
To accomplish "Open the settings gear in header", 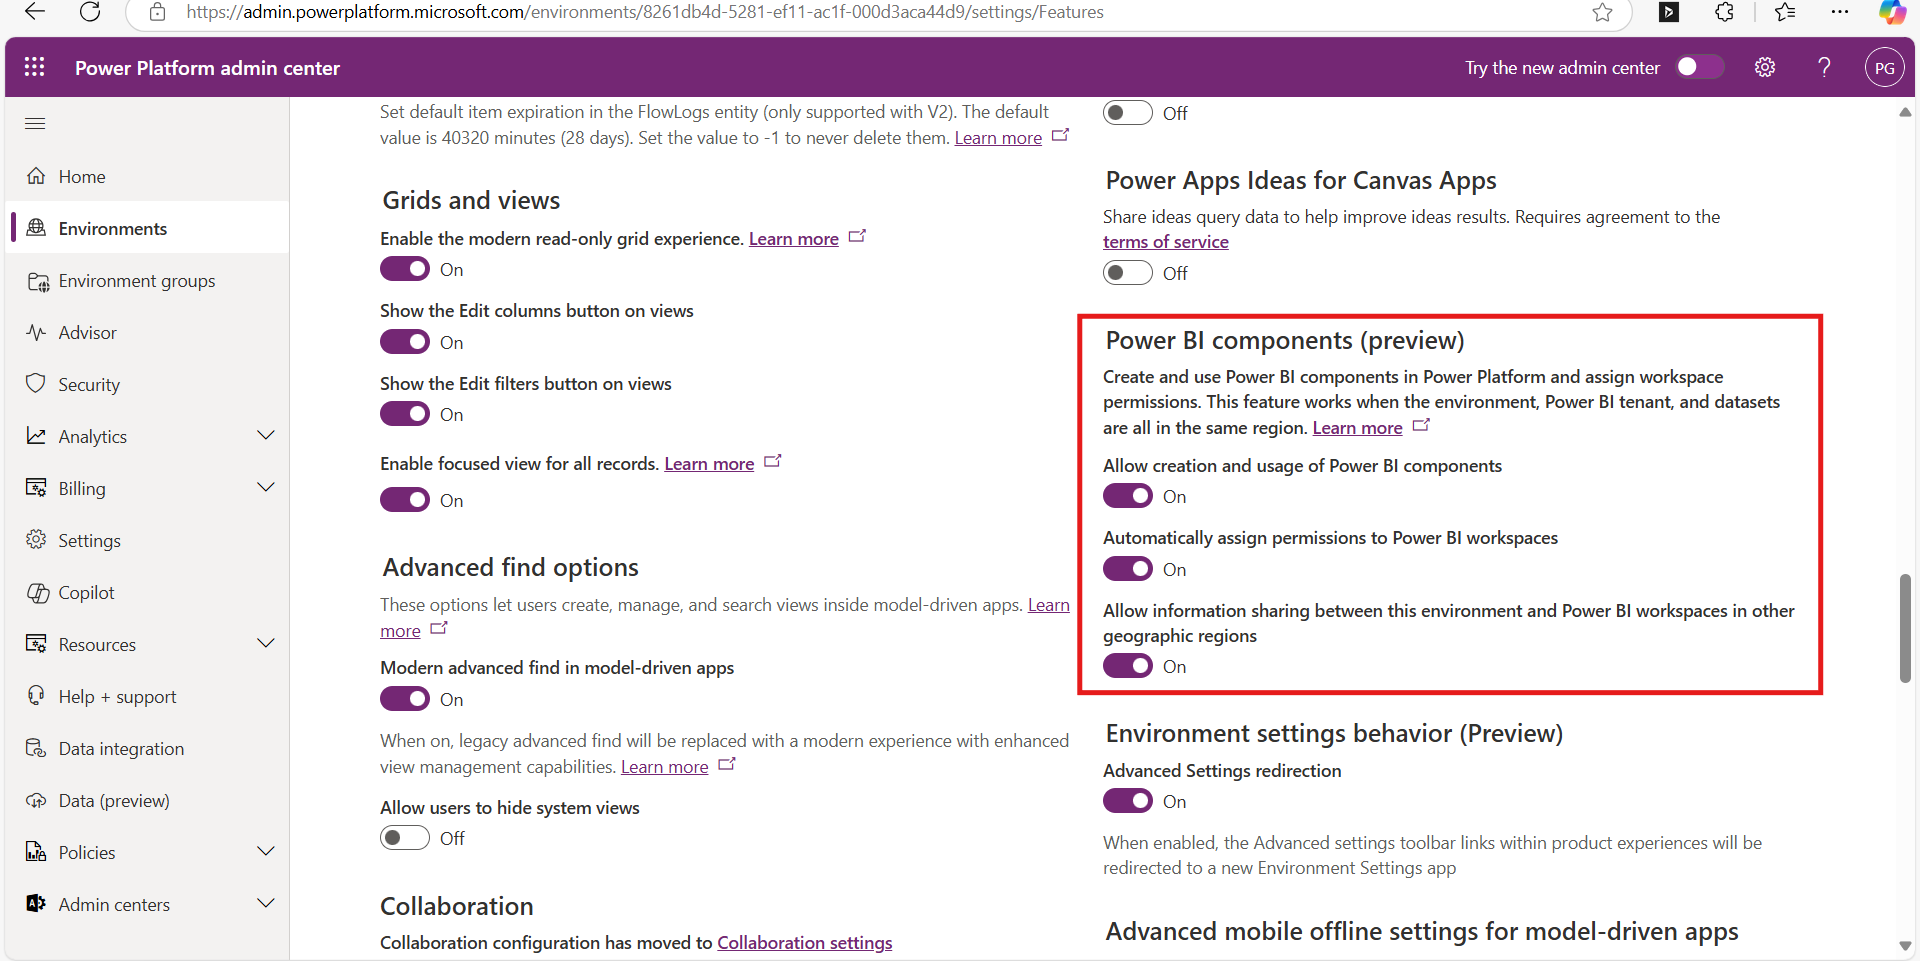I will (1765, 67).
